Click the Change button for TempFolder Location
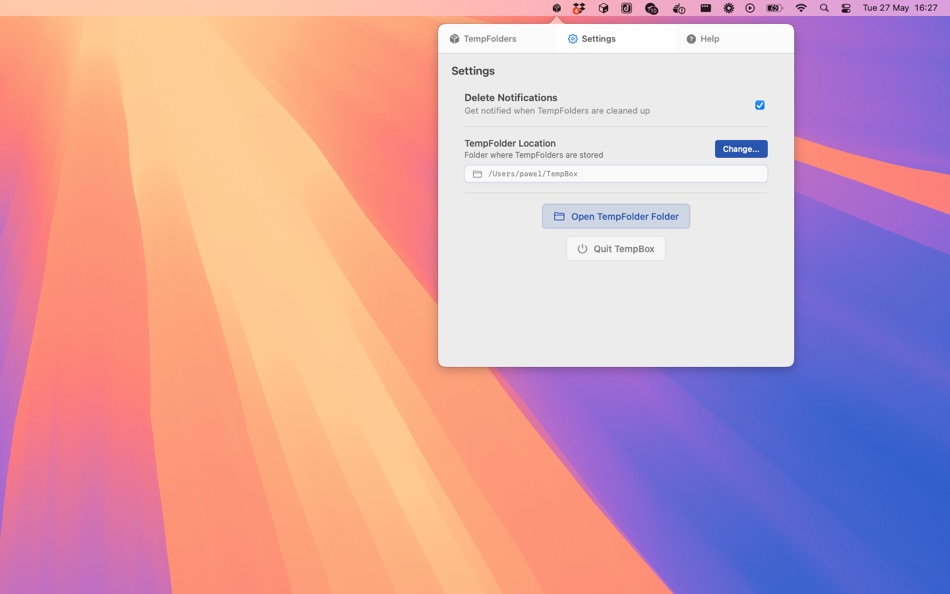This screenshot has width=950, height=594. click(x=741, y=148)
